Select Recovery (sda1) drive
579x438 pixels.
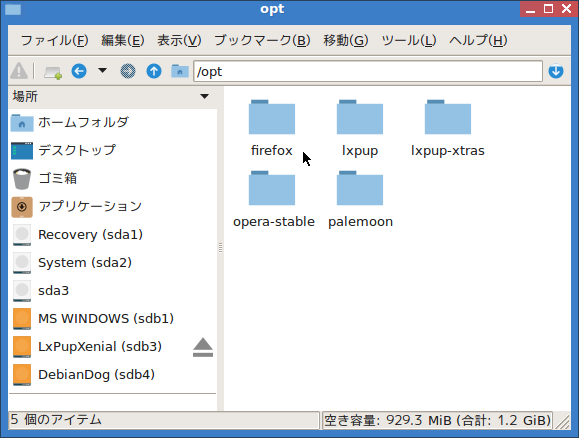(112, 235)
